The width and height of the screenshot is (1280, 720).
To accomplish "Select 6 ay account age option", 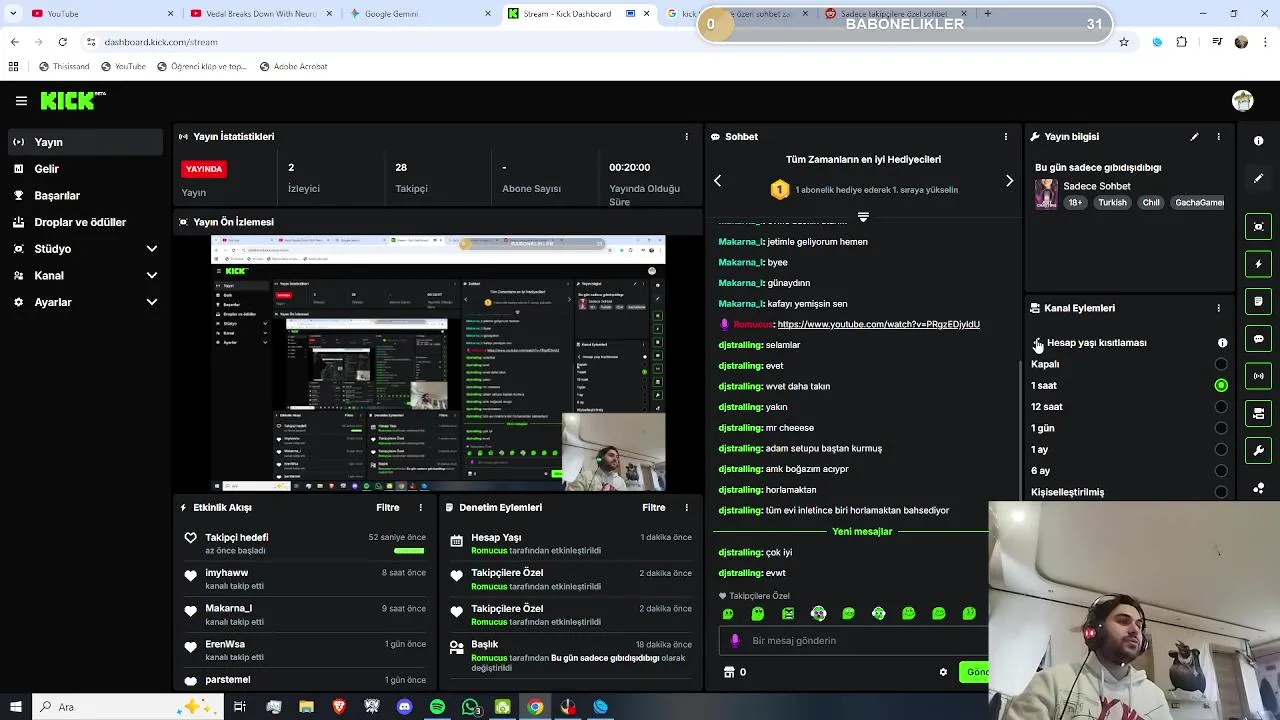I will tap(1221, 471).
